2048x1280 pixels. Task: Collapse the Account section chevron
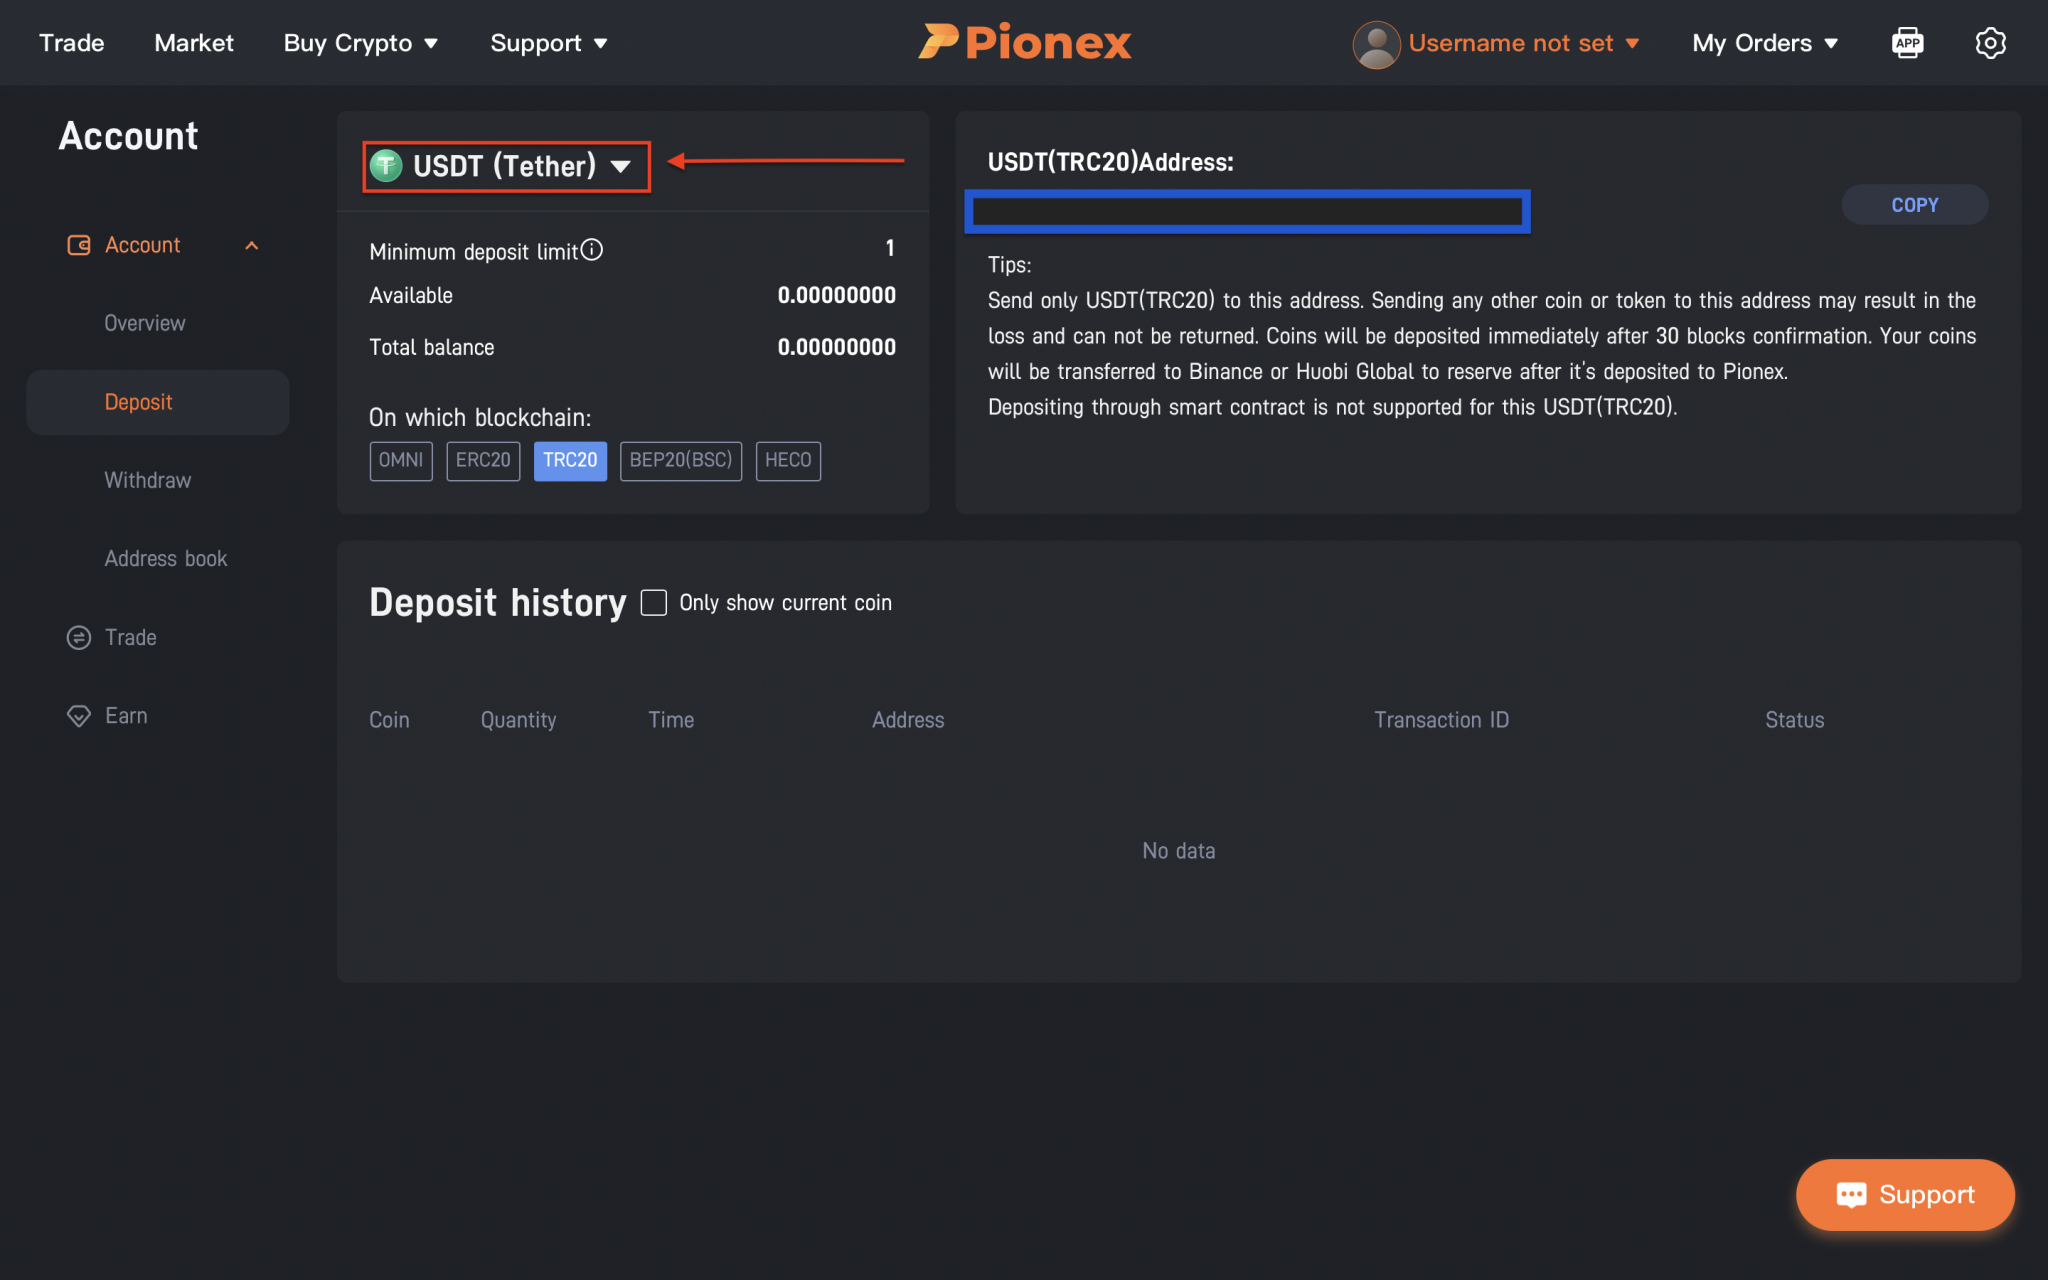click(251, 244)
